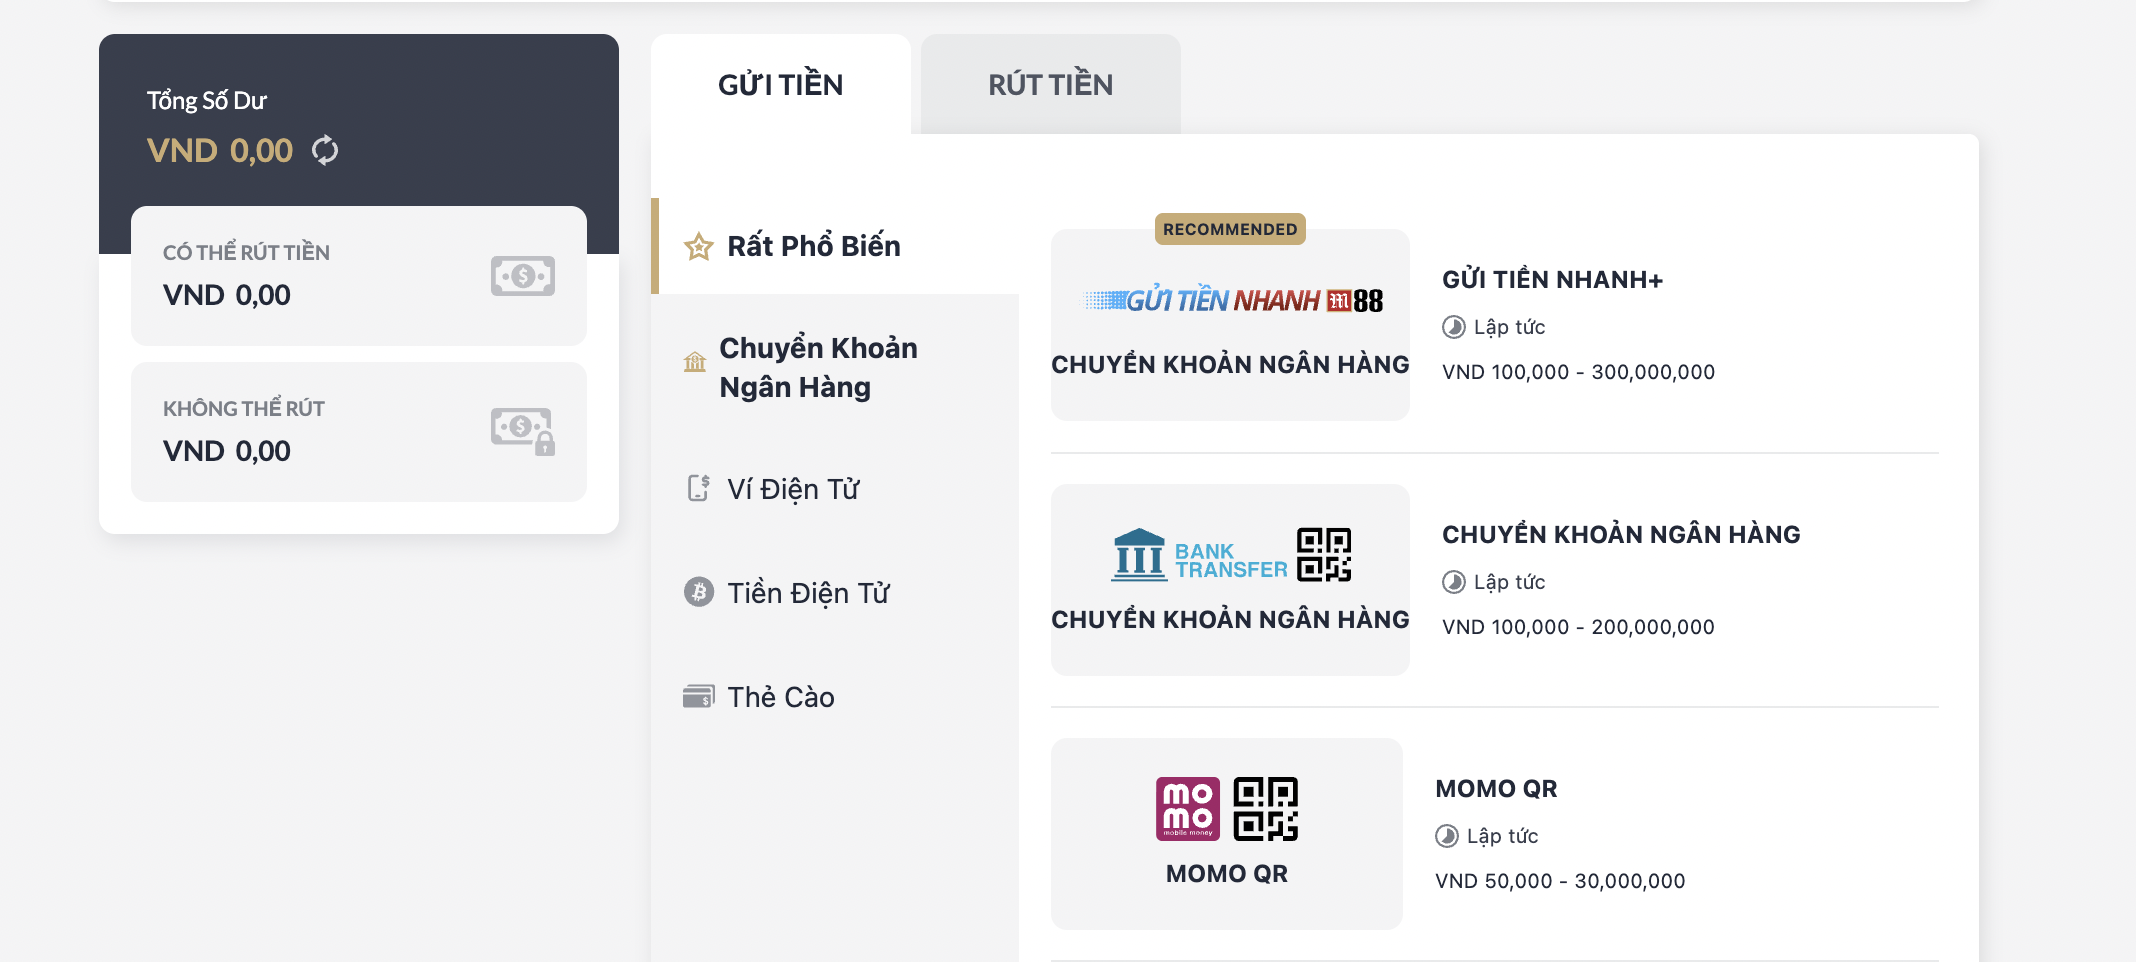
Task: Refresh the total balance amount
Action: [323, 150]
